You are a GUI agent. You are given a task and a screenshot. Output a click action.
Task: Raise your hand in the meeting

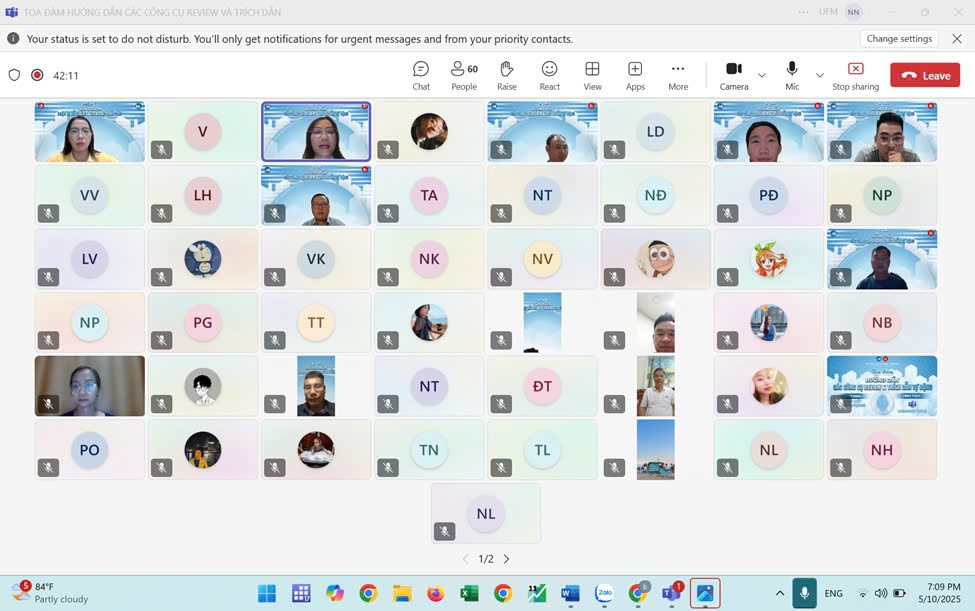[x=507, y=75]
